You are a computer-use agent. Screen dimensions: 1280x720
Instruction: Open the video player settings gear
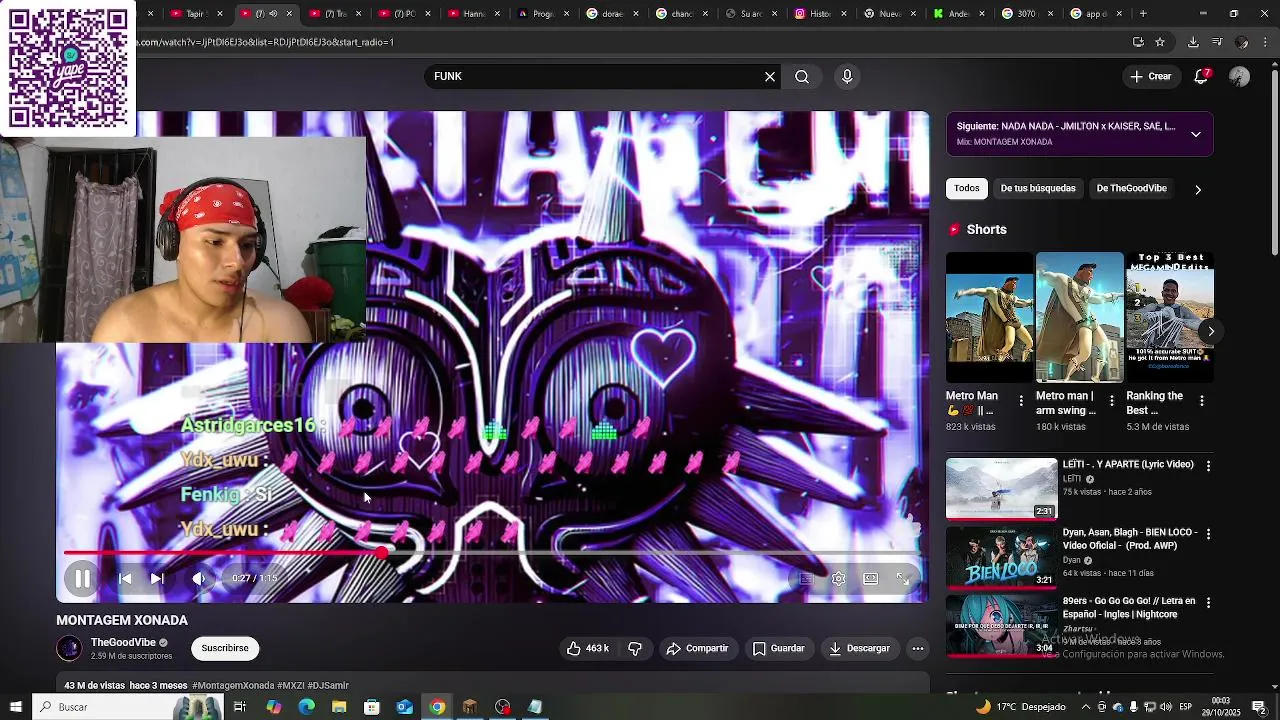[x=838, y=578]
